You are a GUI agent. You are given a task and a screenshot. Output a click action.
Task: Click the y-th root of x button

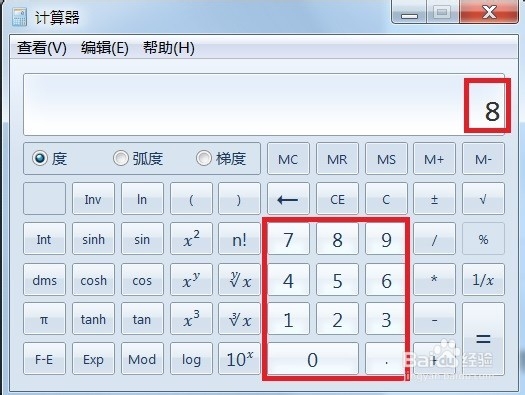point(239,280)
